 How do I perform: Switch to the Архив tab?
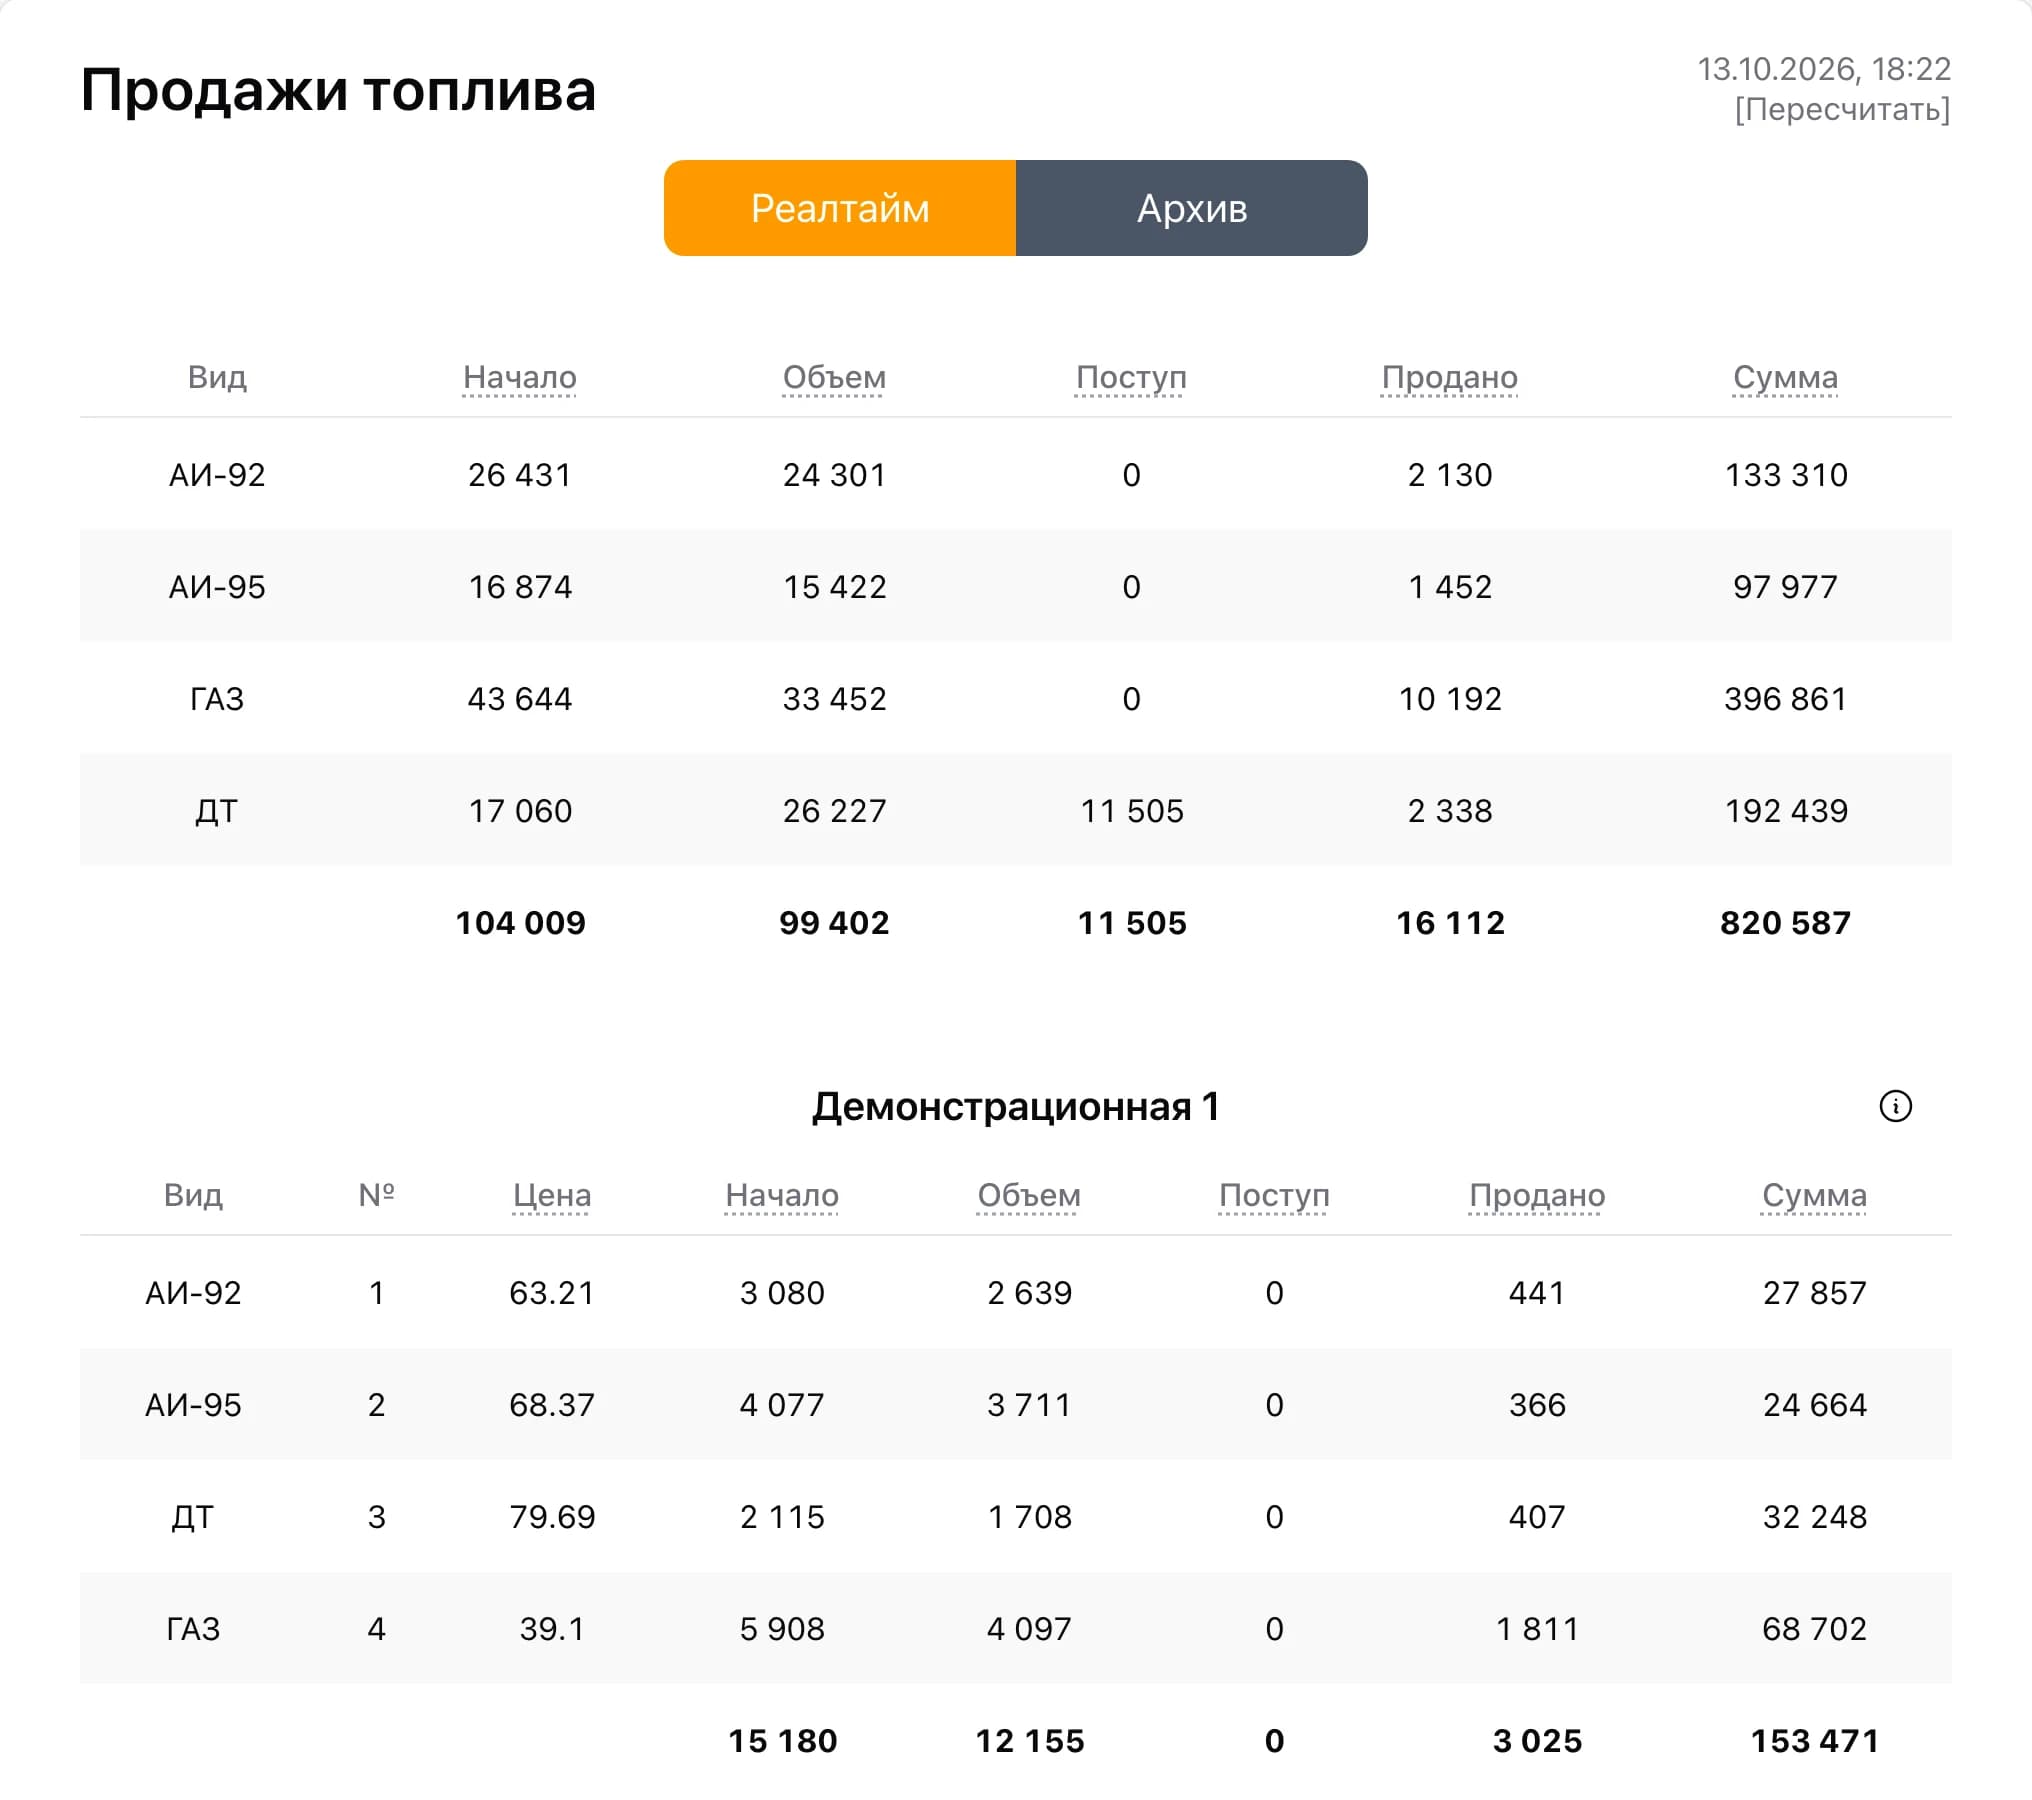coord(1192,208)
